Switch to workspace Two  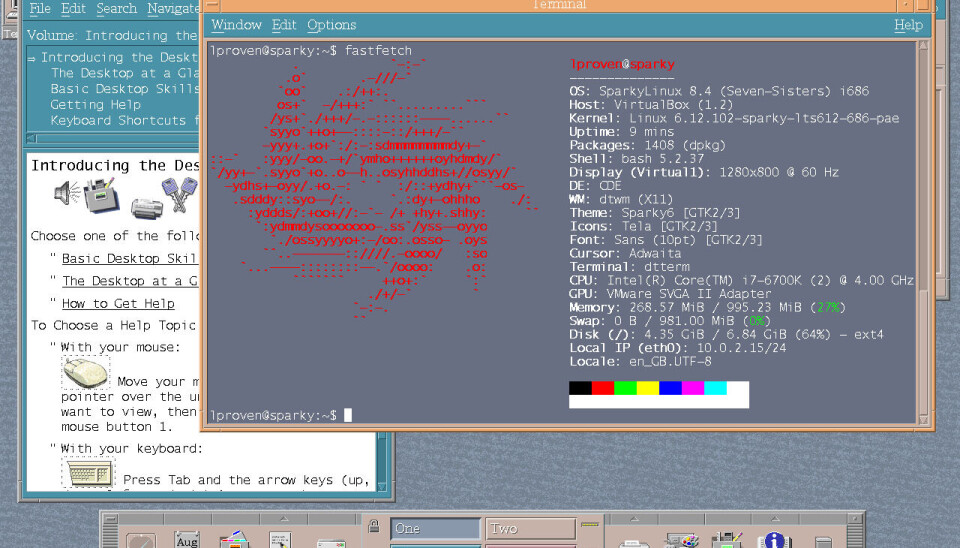(531, 528)
